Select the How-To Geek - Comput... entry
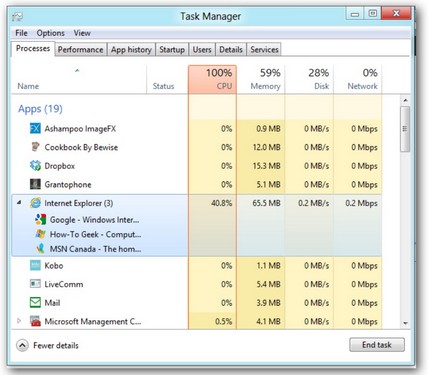Viewport: 428px width, 375px height. (x=95, y=234)
